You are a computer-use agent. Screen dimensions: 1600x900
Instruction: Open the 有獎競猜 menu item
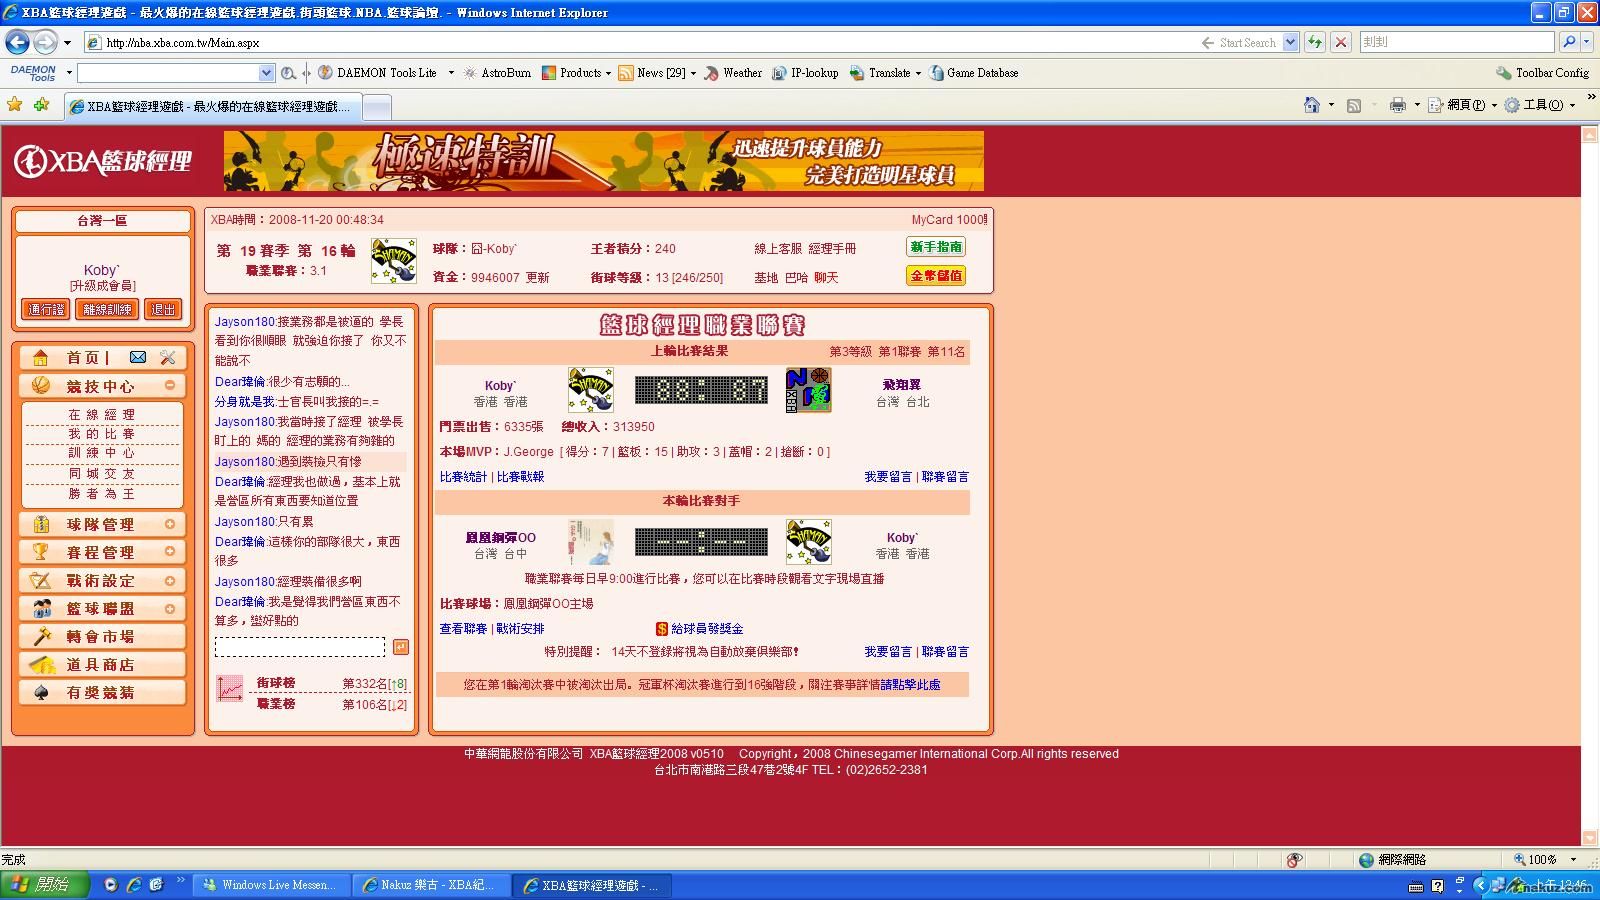tap(102, 692)
